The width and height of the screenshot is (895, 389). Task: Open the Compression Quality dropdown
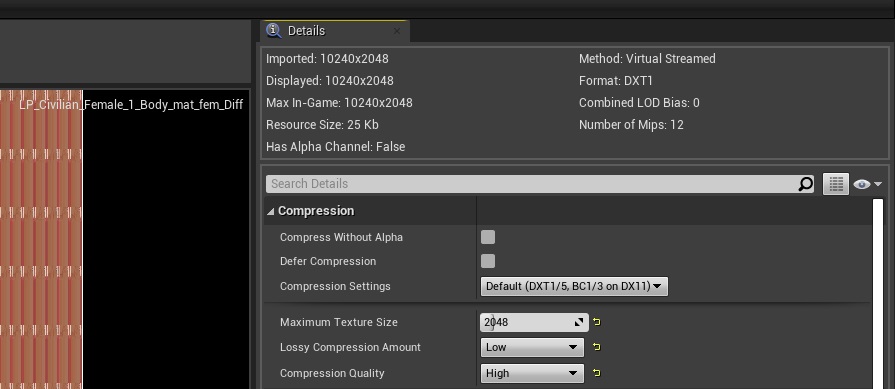(532, 373)
